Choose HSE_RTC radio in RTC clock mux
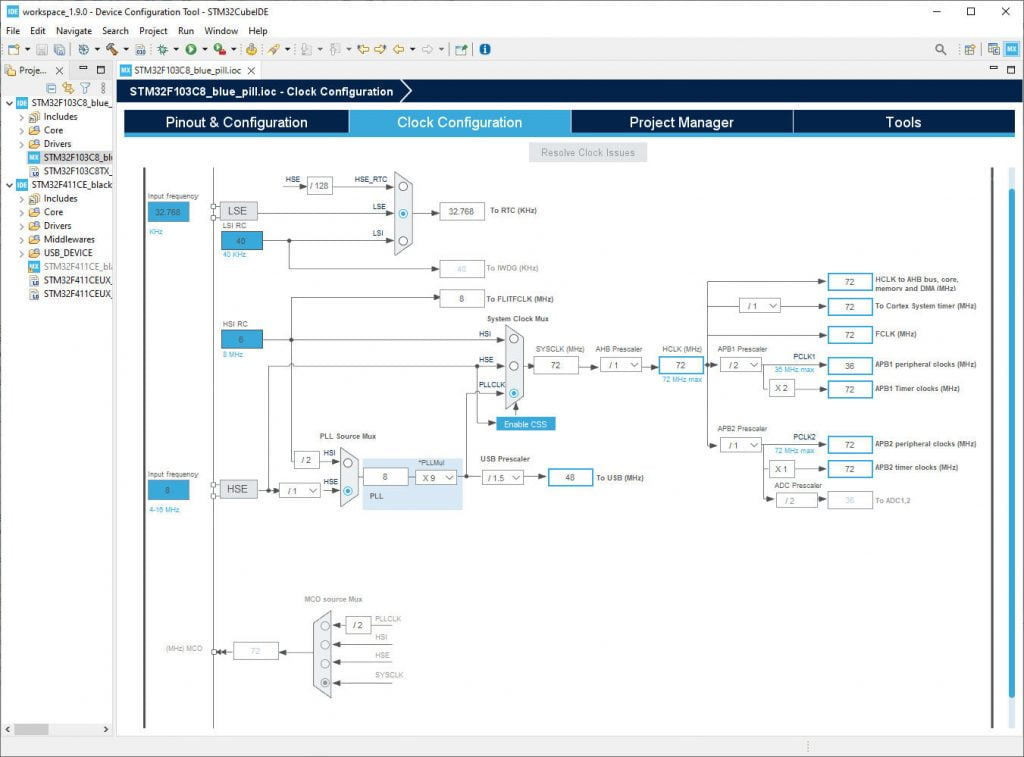 click(x=402, y=185)
